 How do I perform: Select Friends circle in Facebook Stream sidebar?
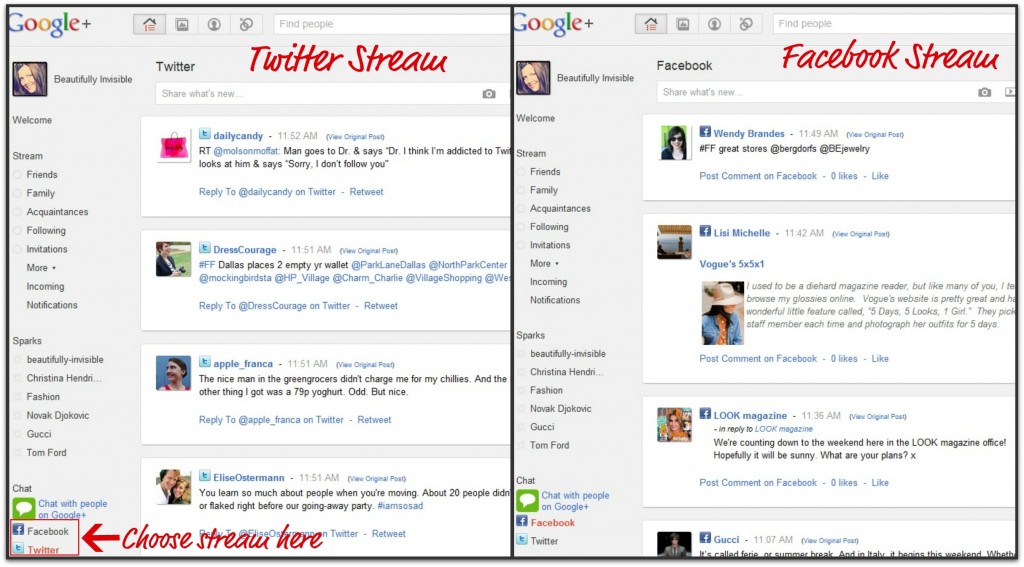(545, 172)
